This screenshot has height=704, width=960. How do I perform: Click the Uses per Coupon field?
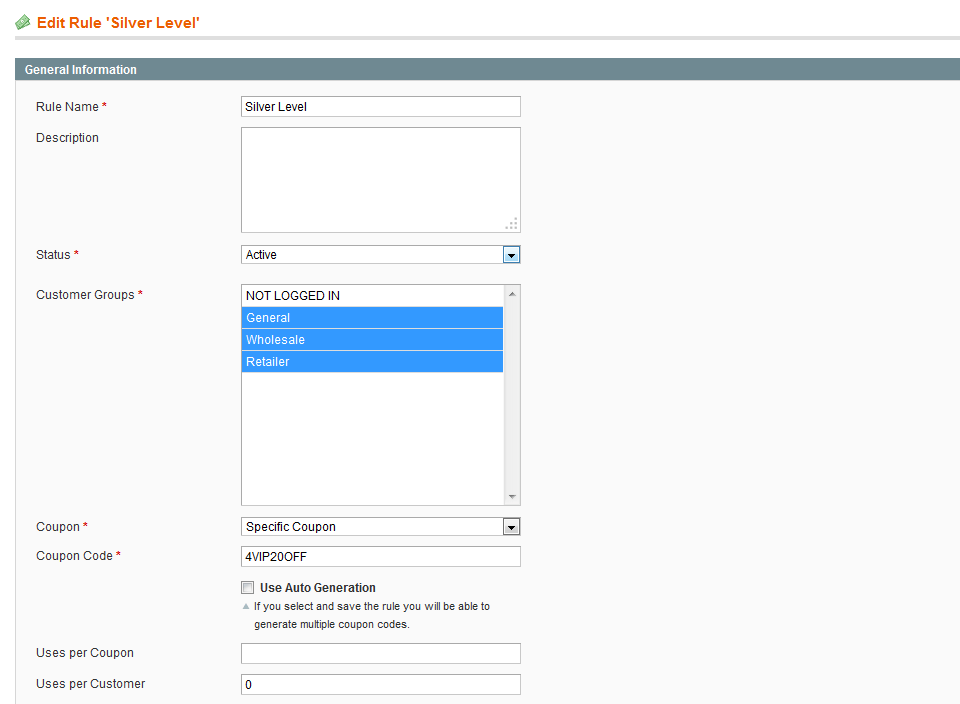point(381,653)
